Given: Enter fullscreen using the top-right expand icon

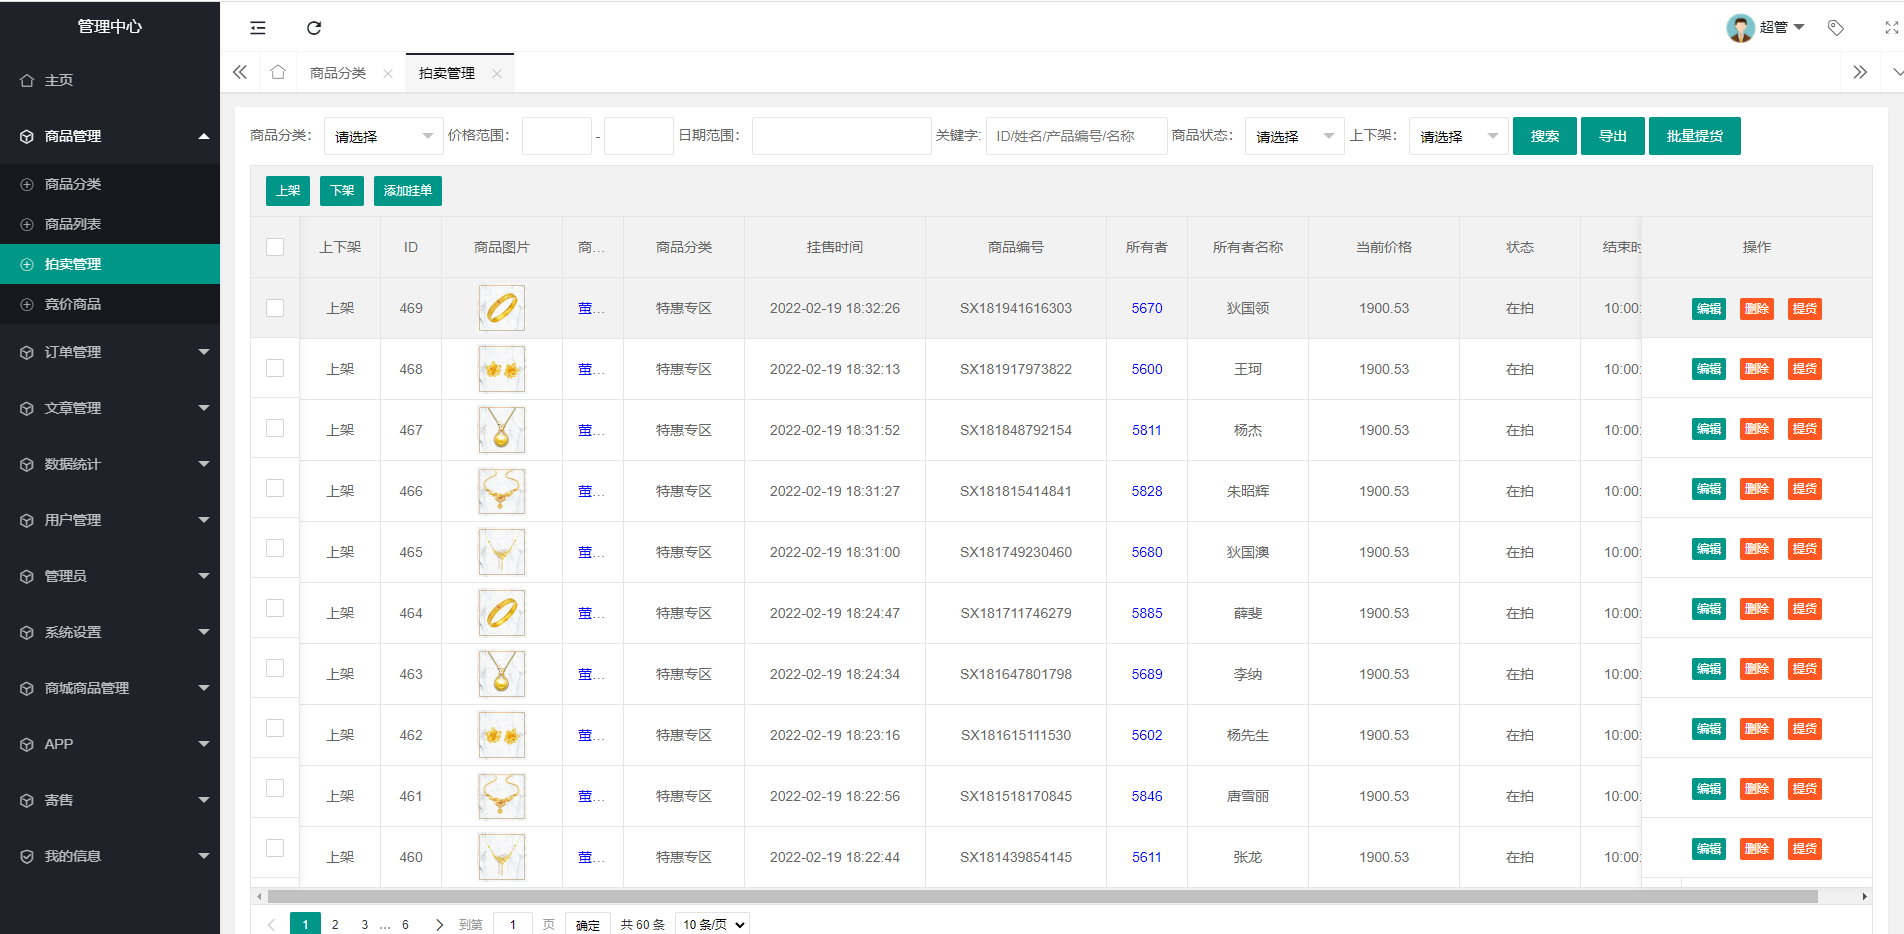Looking at the screenshot, I should point(1891,28).
